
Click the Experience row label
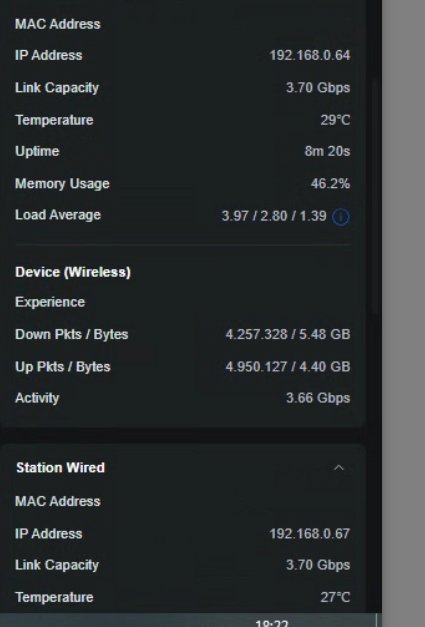click(50, 302)
